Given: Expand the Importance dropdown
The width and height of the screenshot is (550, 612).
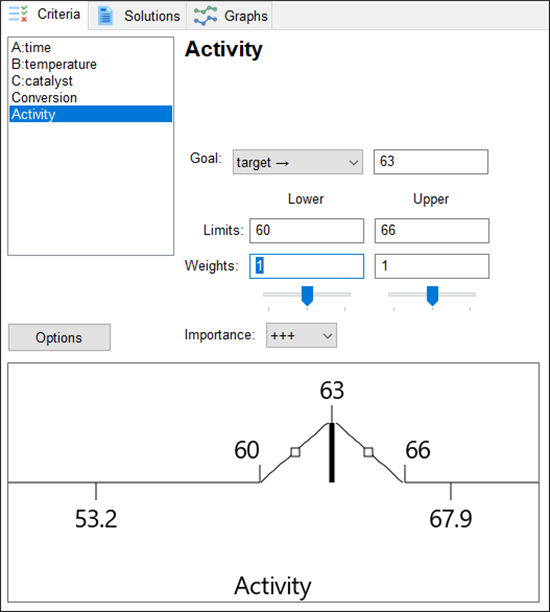Looking at the screenshot, I should pos(301,335).
